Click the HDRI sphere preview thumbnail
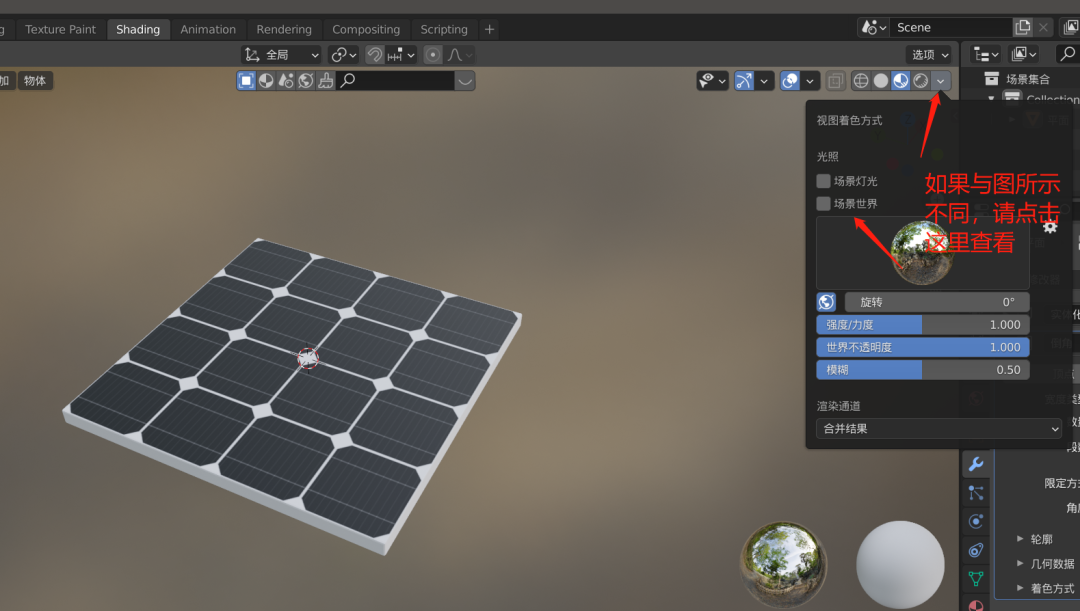The width and height of the screenshot is (1080, 611). [922, 253]
